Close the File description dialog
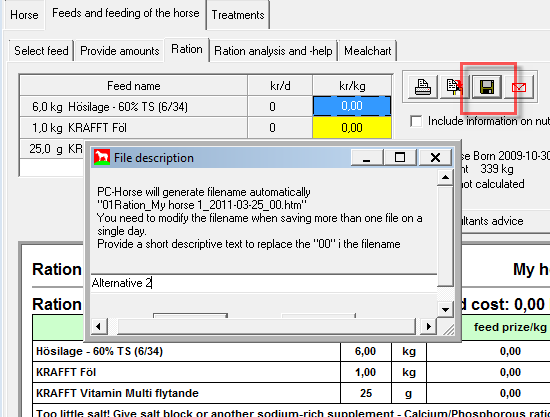The image size is (550, 417). point(435,157)
